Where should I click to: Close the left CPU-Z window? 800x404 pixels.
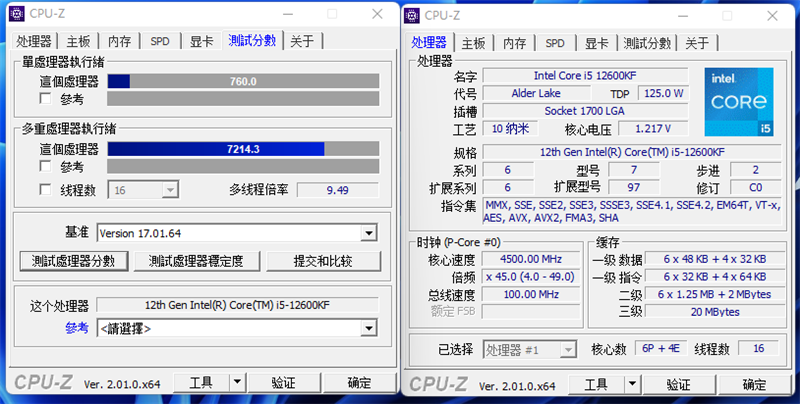[x=377, y=14]
